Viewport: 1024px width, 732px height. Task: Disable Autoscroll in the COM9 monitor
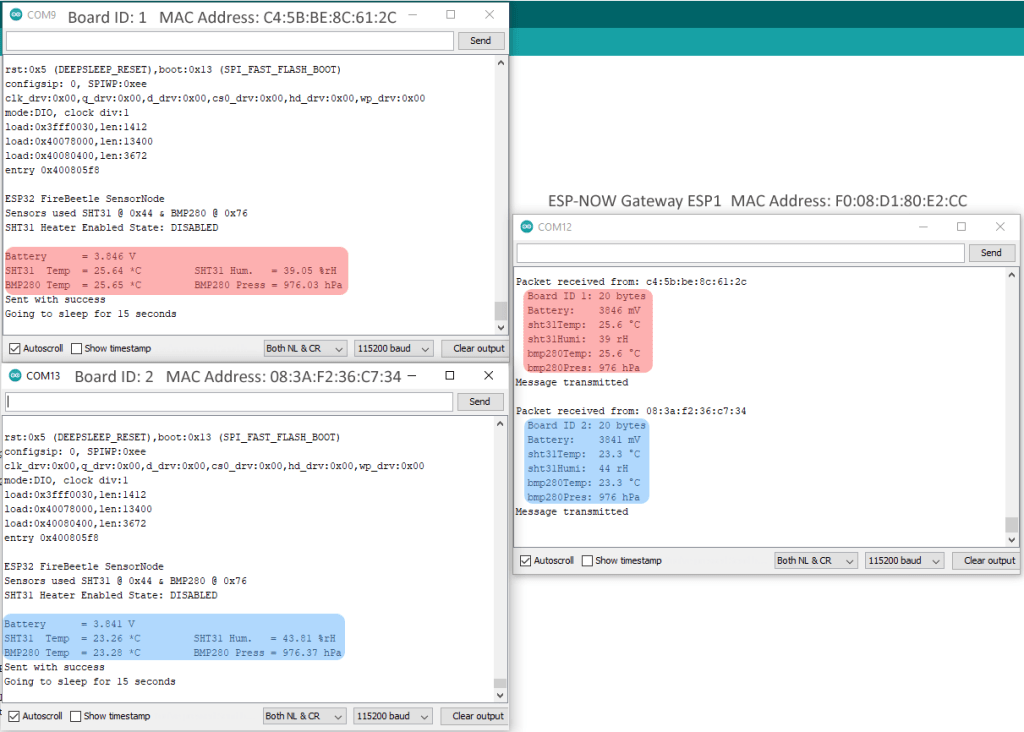(x=14, y=348)
